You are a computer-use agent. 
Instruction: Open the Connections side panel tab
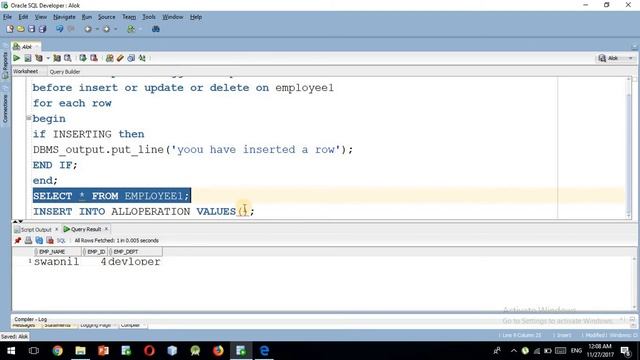[x=5, y=108]
